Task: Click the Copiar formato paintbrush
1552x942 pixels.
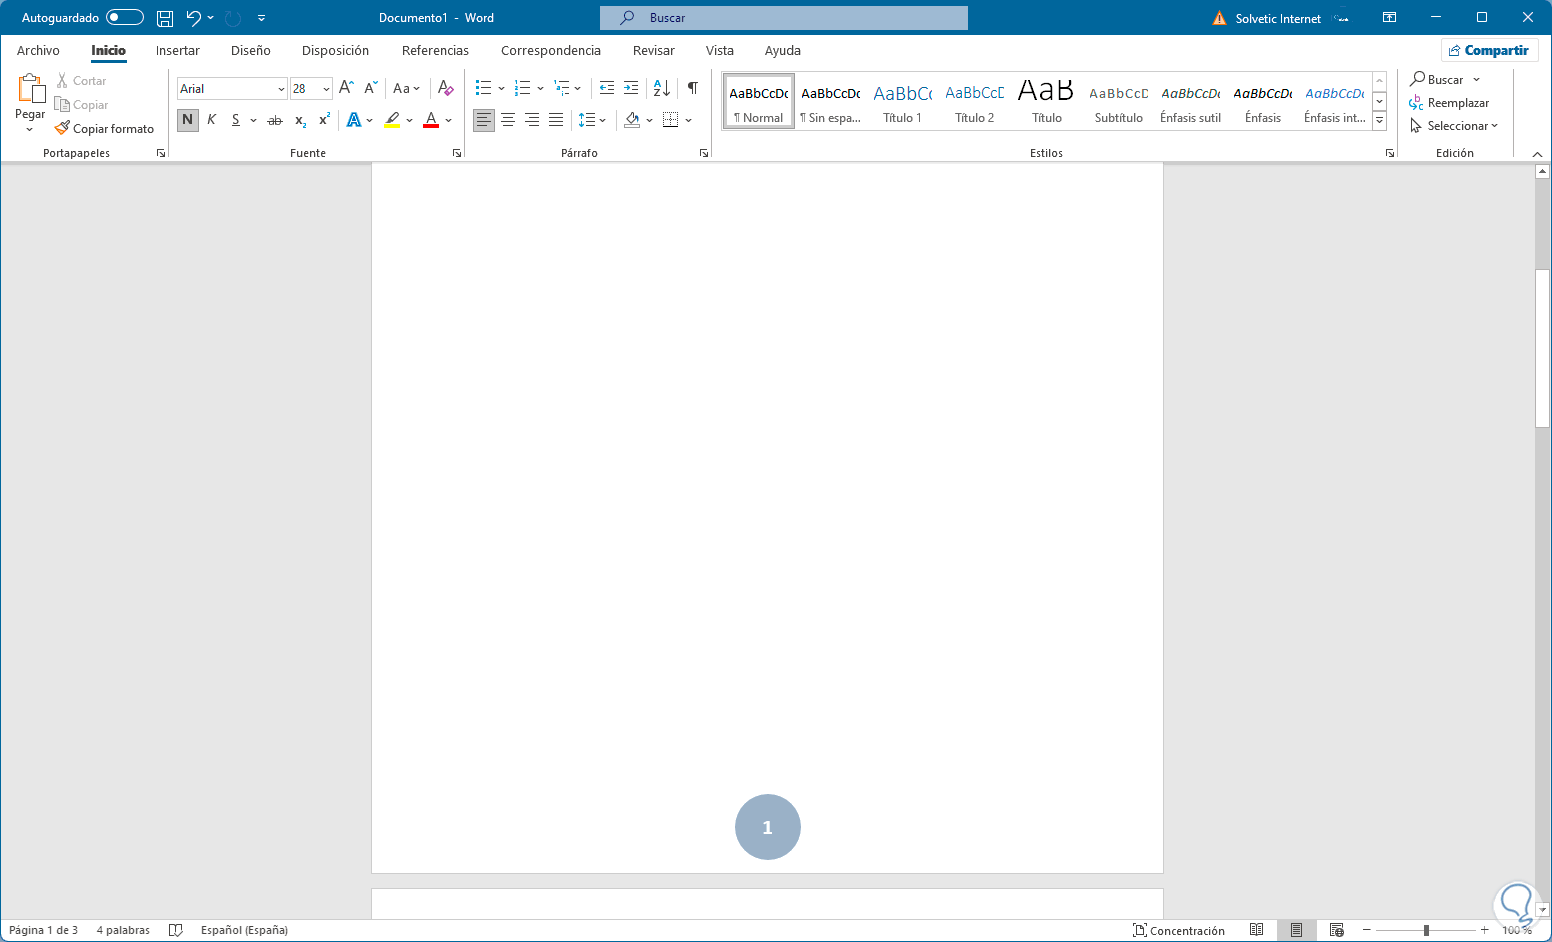Action: pyautogui.click(x=105, y=129)
